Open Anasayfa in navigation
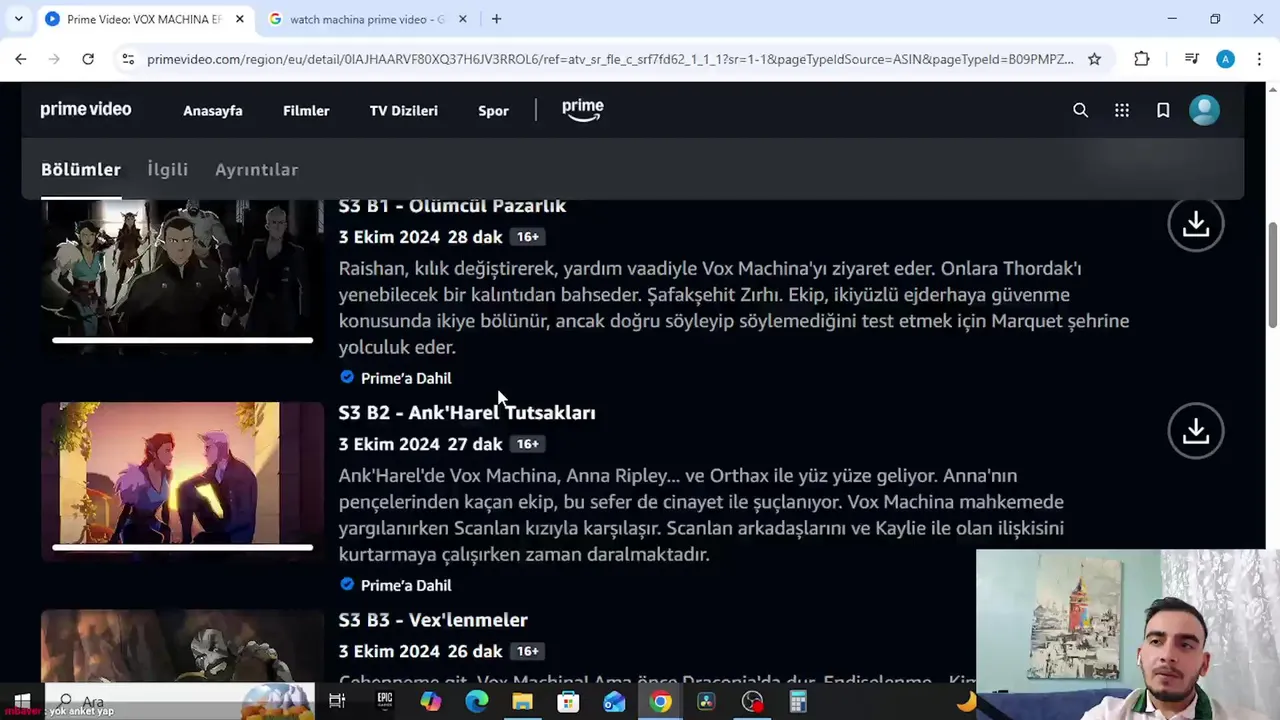The width and height of the screenshot is (1280, 720). [x=213, y=111]
